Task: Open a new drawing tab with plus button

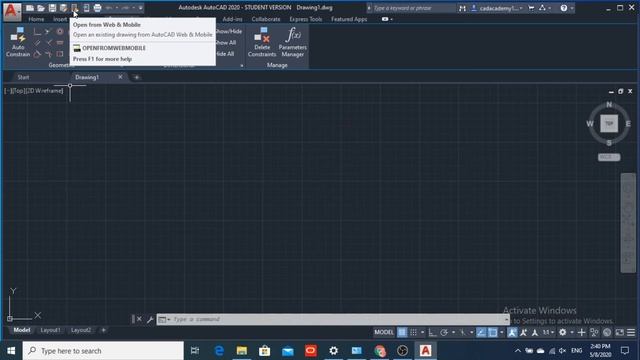Action: pos(137,77)
